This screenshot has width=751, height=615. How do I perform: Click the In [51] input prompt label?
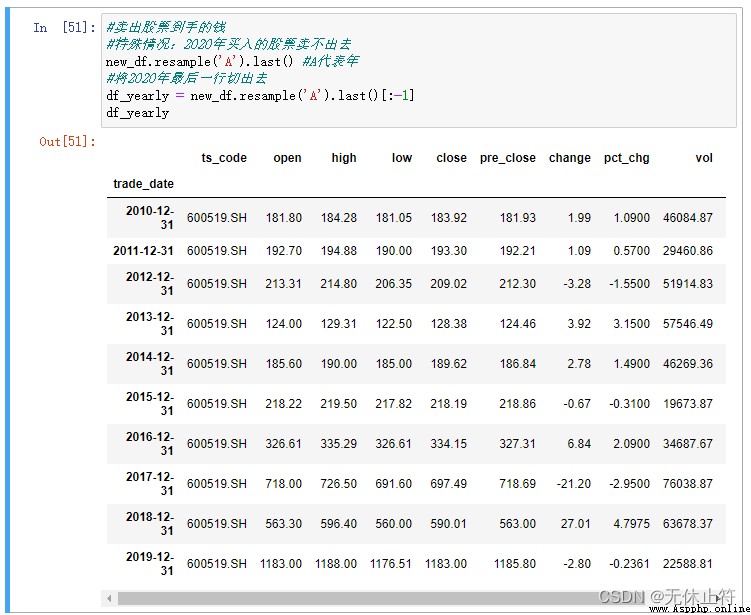click(64, 27)
